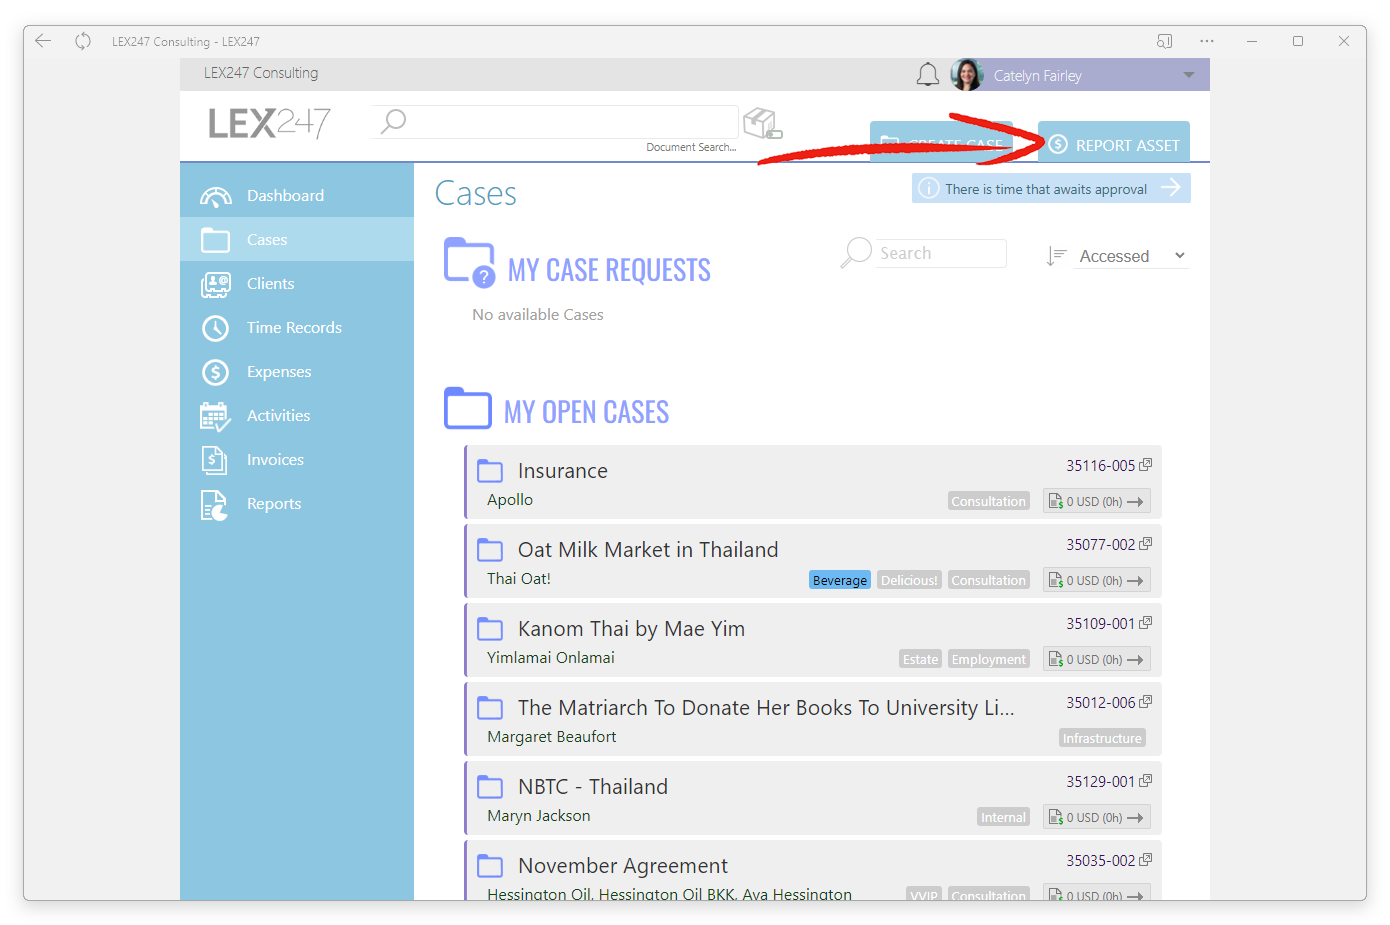
Task: Click the Internal tag
Action: point(1003,817)
